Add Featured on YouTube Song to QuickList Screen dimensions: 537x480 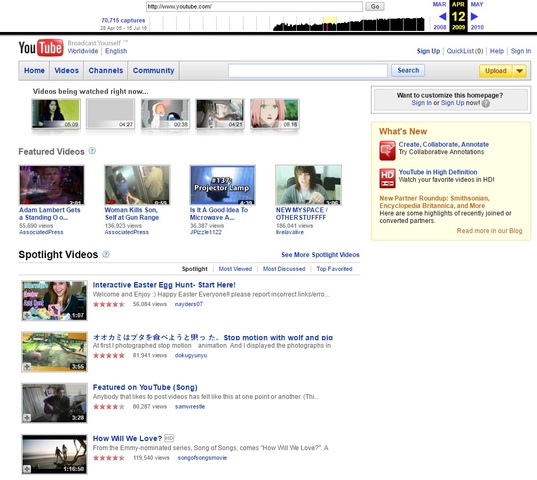click(x=27, y=418)
